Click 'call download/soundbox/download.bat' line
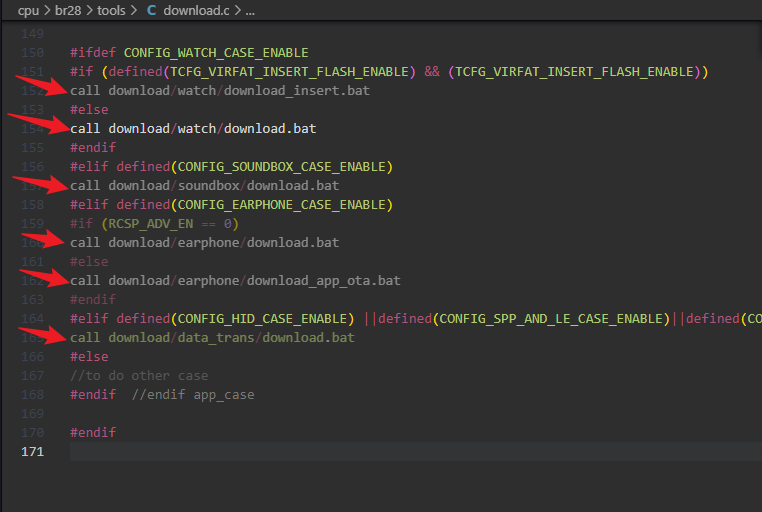Viewport: 762px width, 512px height. click(205, 185)
